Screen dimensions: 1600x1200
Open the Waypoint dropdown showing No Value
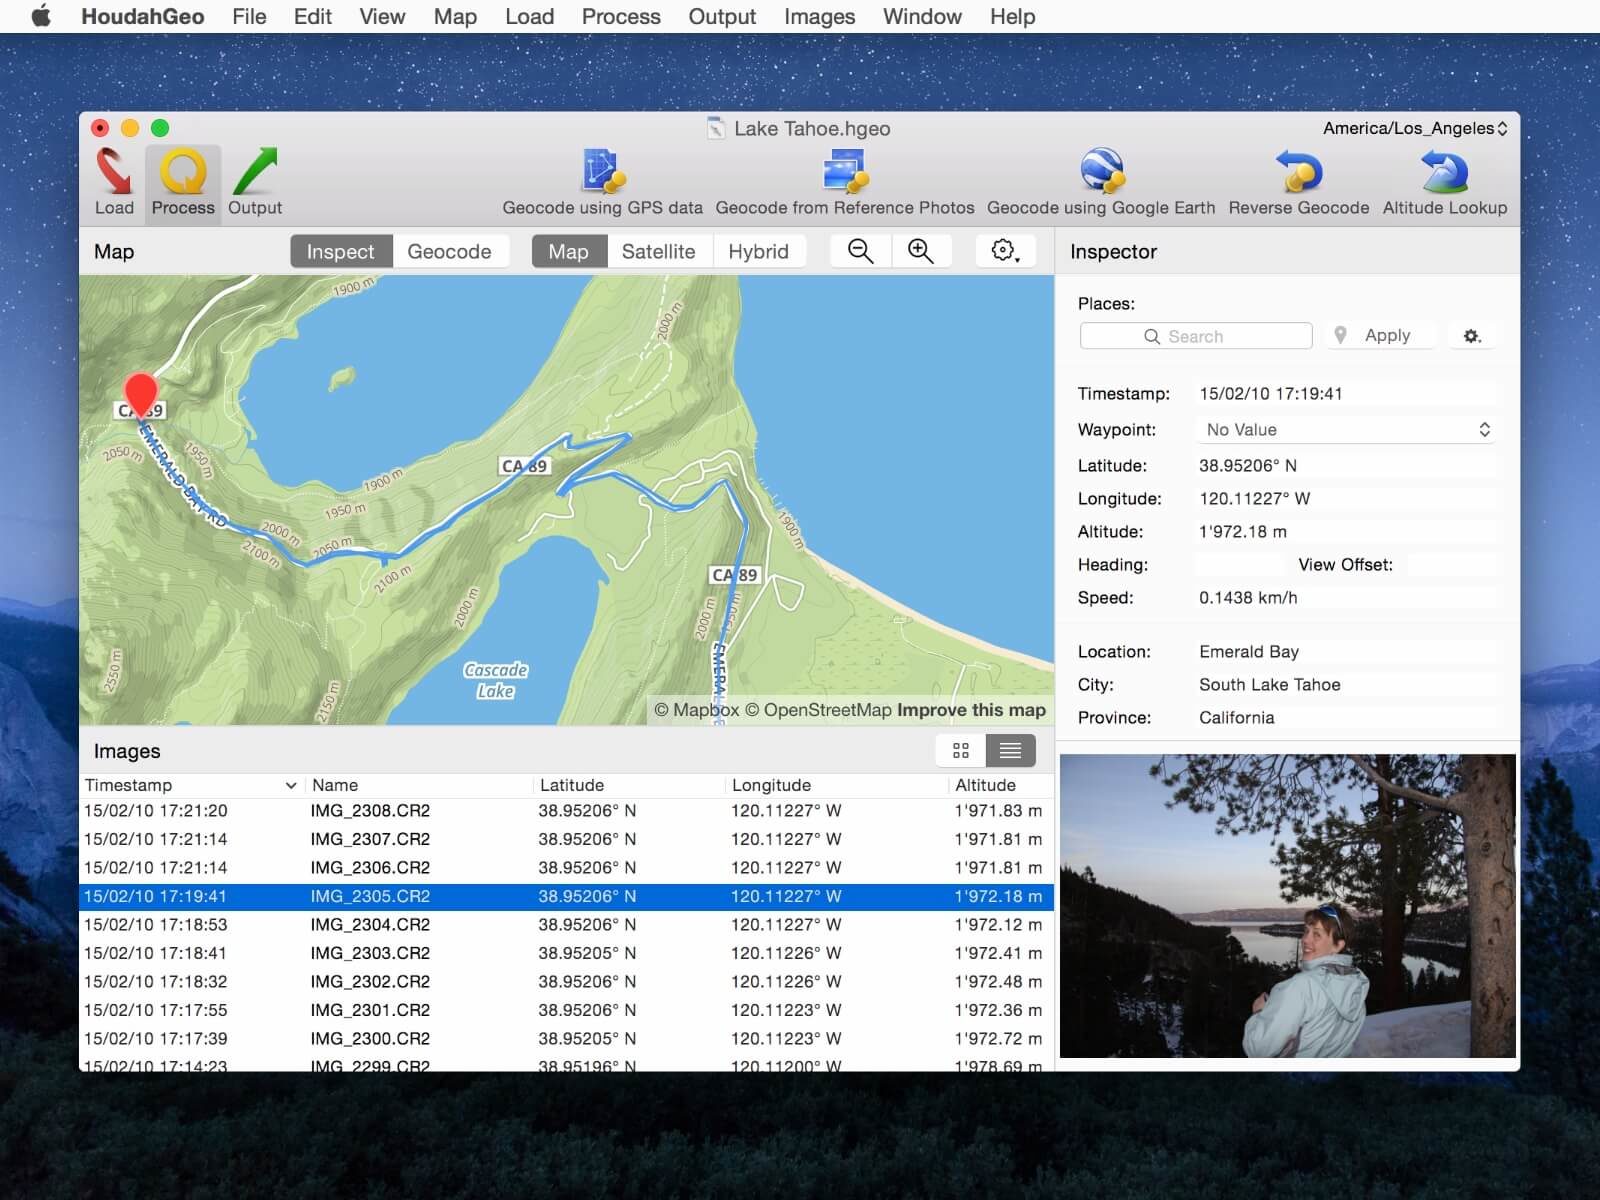1345,429
